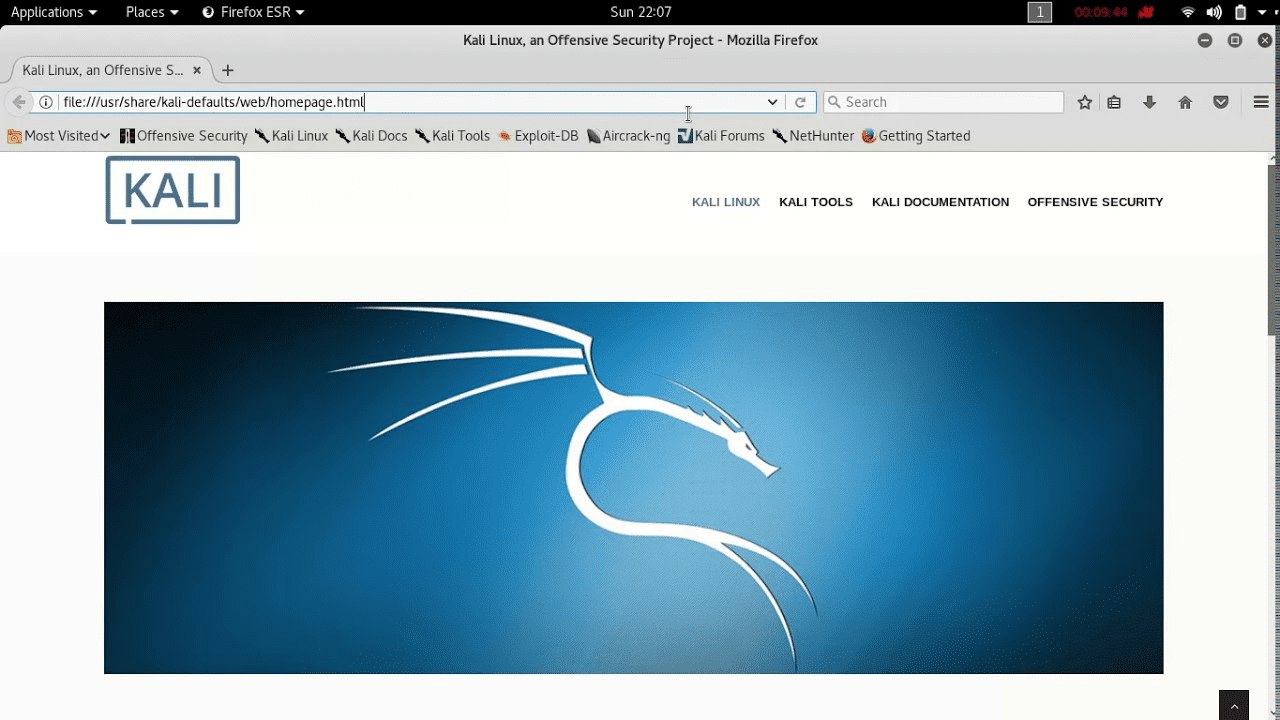The height and width of the screenshot is (720, 1280).
Task: Open battery status icon
Action: click(1241, 12)
